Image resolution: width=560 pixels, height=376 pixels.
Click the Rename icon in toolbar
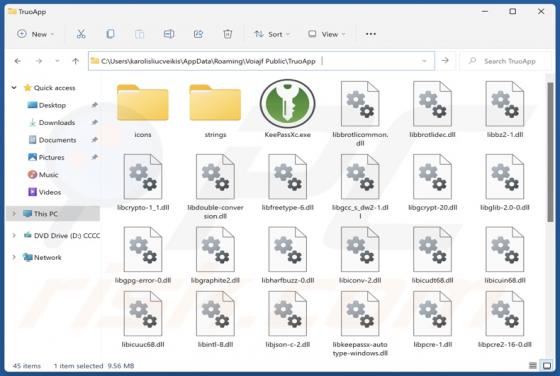pos(169,34)
